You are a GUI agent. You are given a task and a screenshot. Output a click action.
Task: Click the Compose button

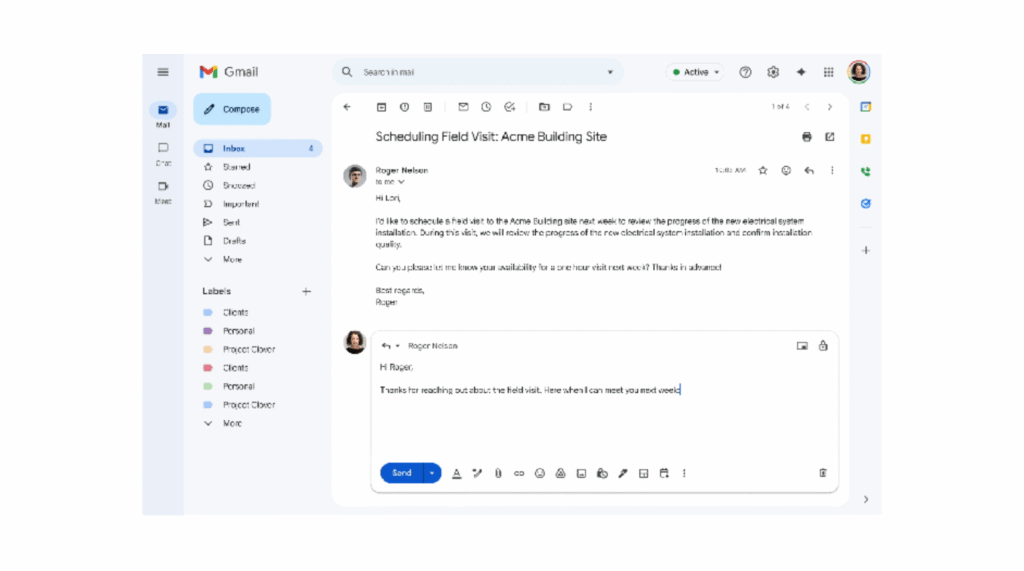click(x=232, y=109)
